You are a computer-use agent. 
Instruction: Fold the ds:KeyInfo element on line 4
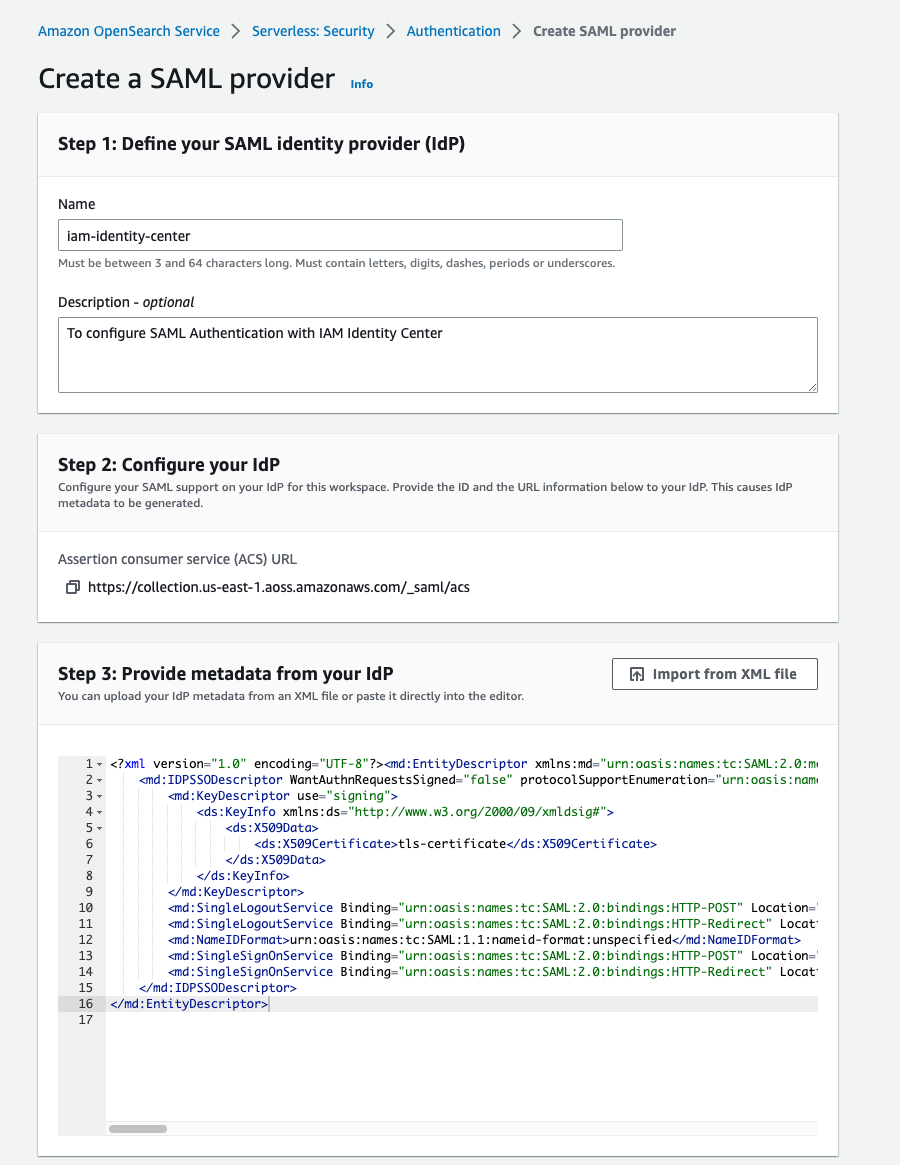pos(100,812)
